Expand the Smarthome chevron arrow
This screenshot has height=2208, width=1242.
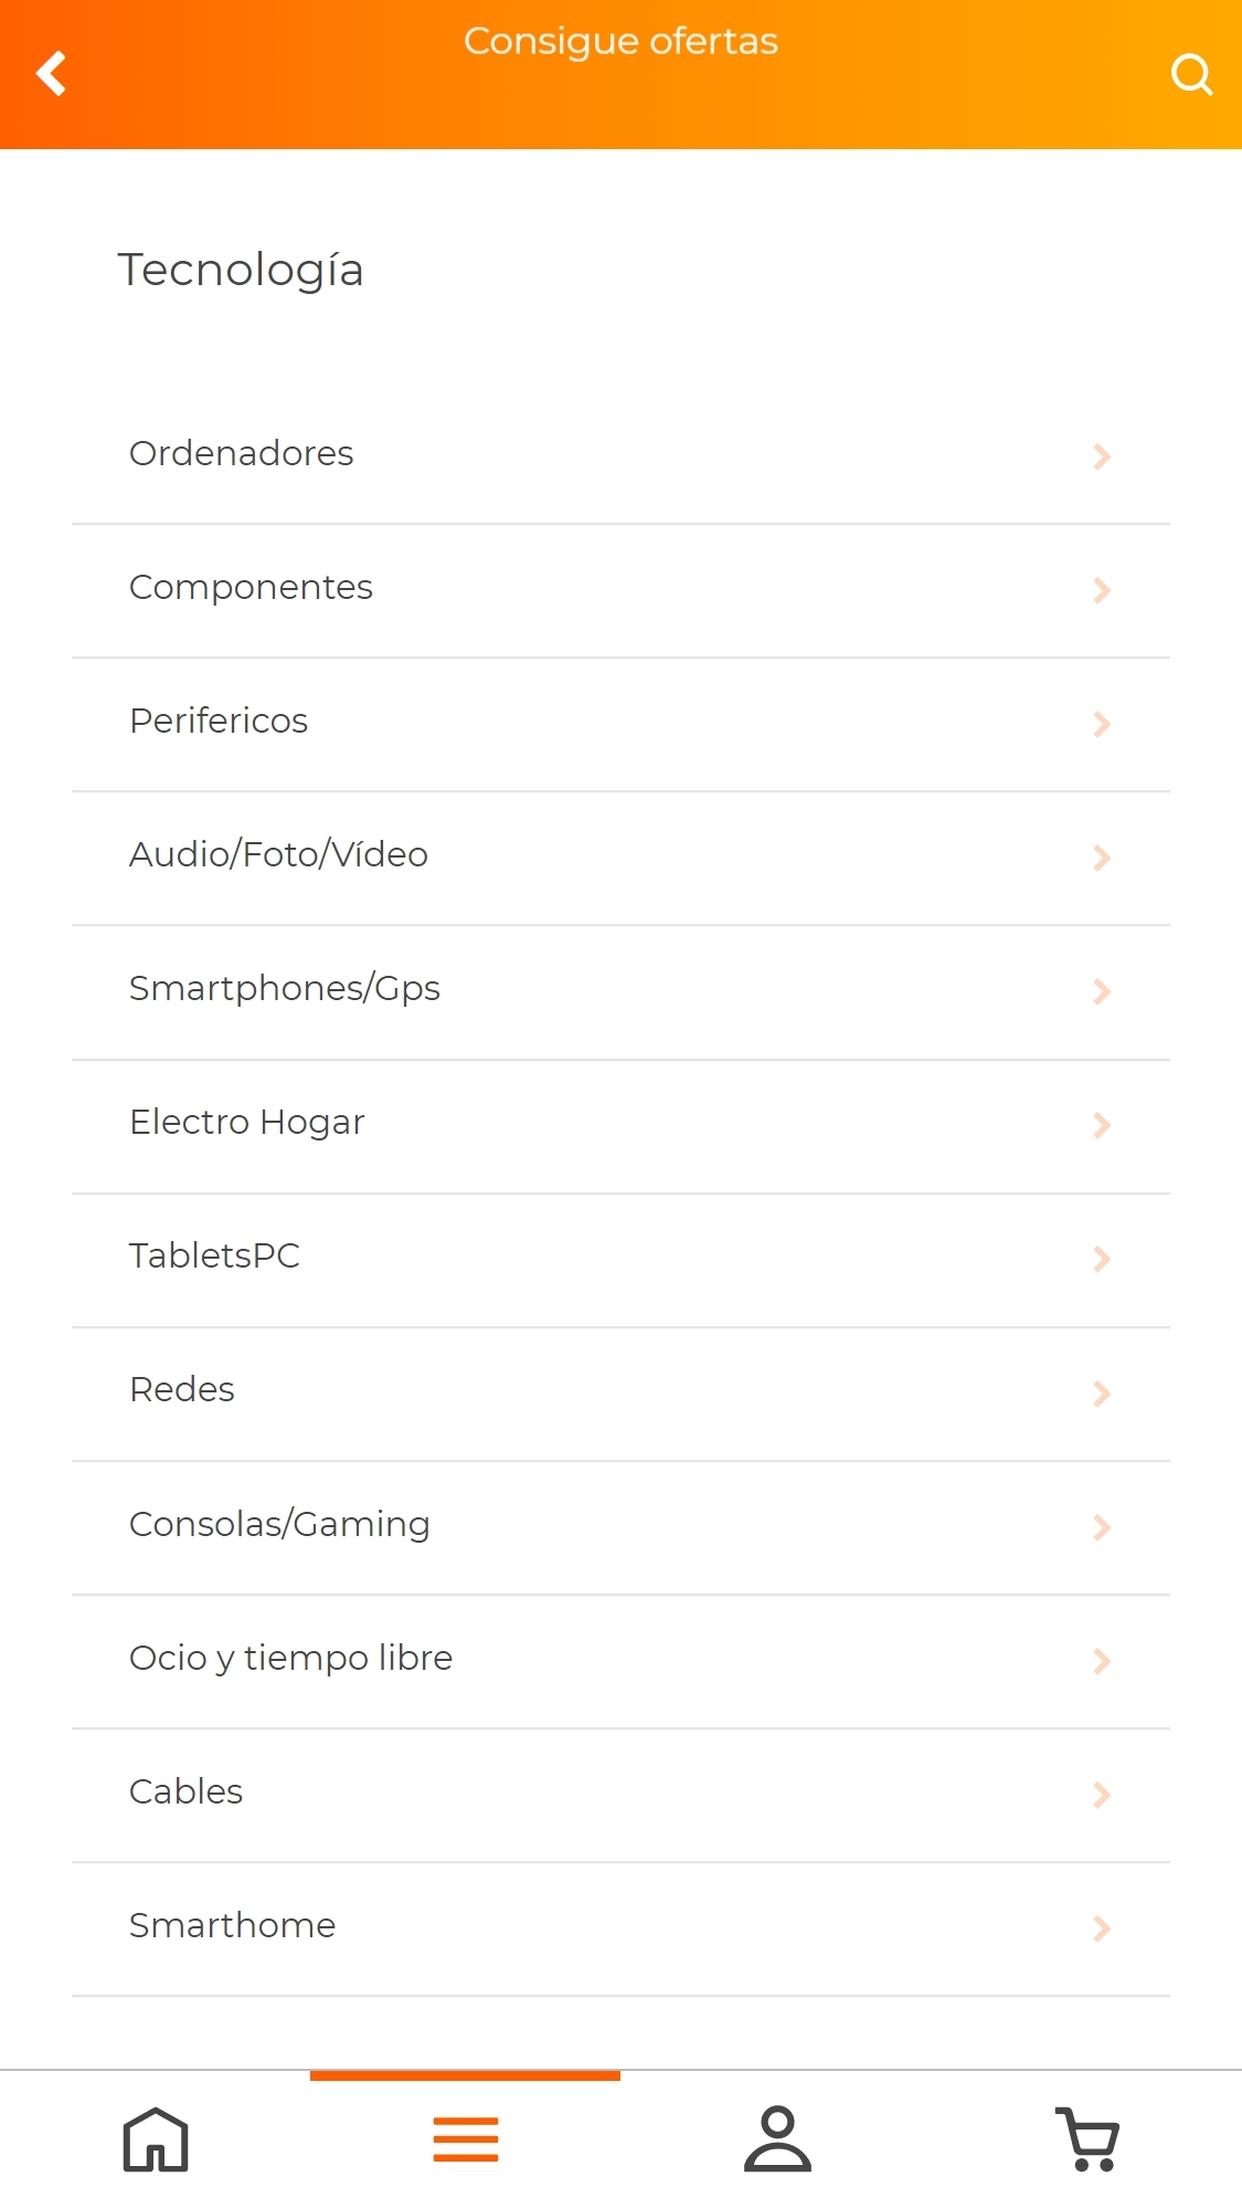tap(1102, 1929)
